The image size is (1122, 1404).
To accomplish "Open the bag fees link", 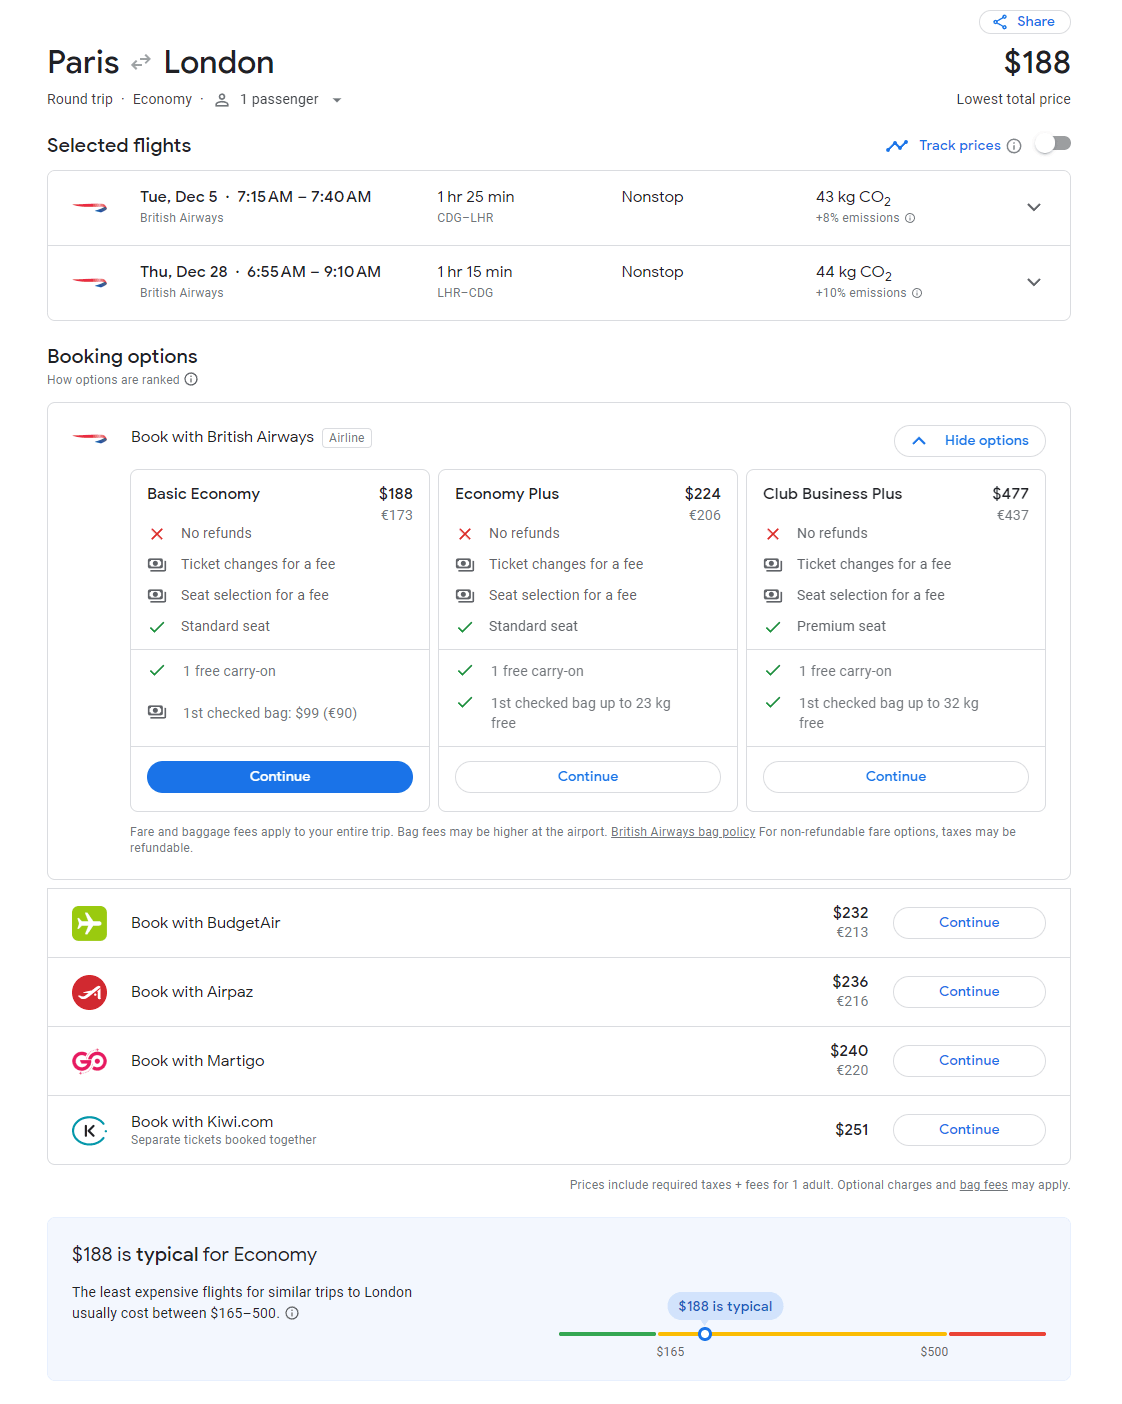I will 983,1185.
